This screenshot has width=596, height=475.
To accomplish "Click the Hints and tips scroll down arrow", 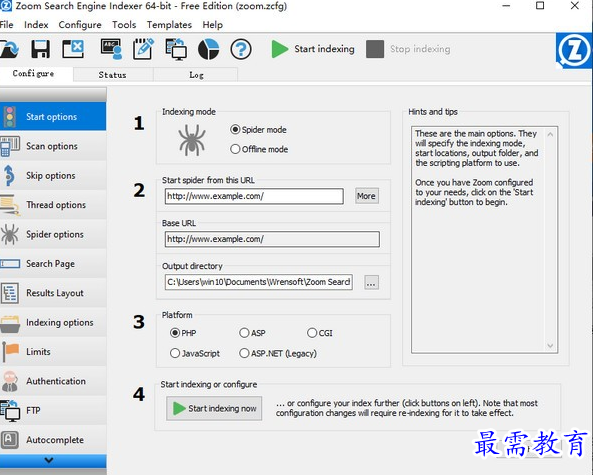I will (x=550, y=345).
